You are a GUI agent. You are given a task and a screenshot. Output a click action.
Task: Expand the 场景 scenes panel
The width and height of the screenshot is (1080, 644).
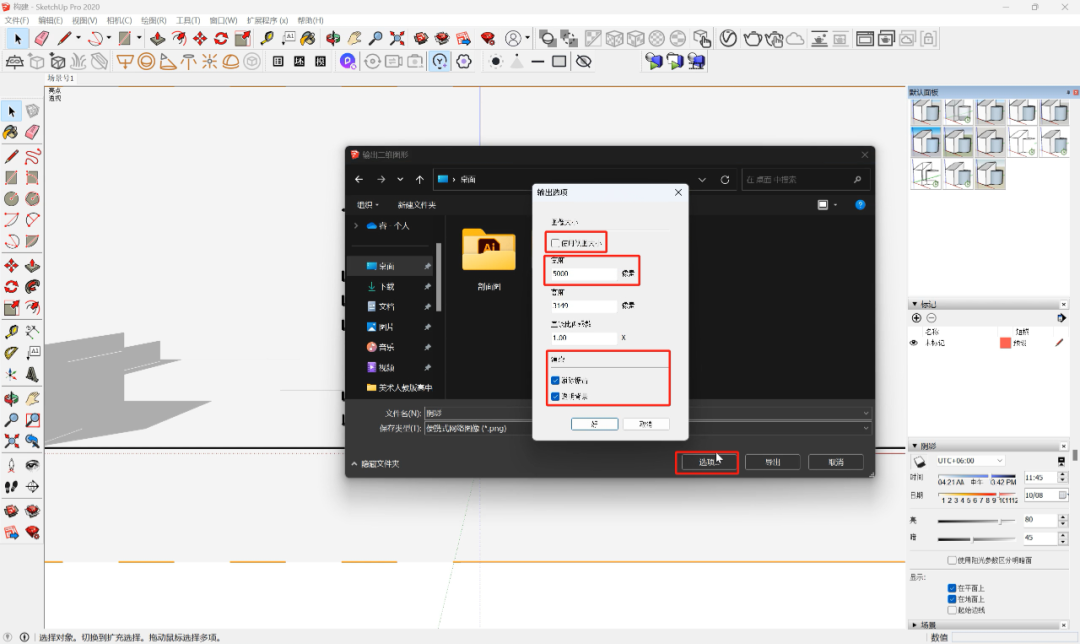pos(915,625)
